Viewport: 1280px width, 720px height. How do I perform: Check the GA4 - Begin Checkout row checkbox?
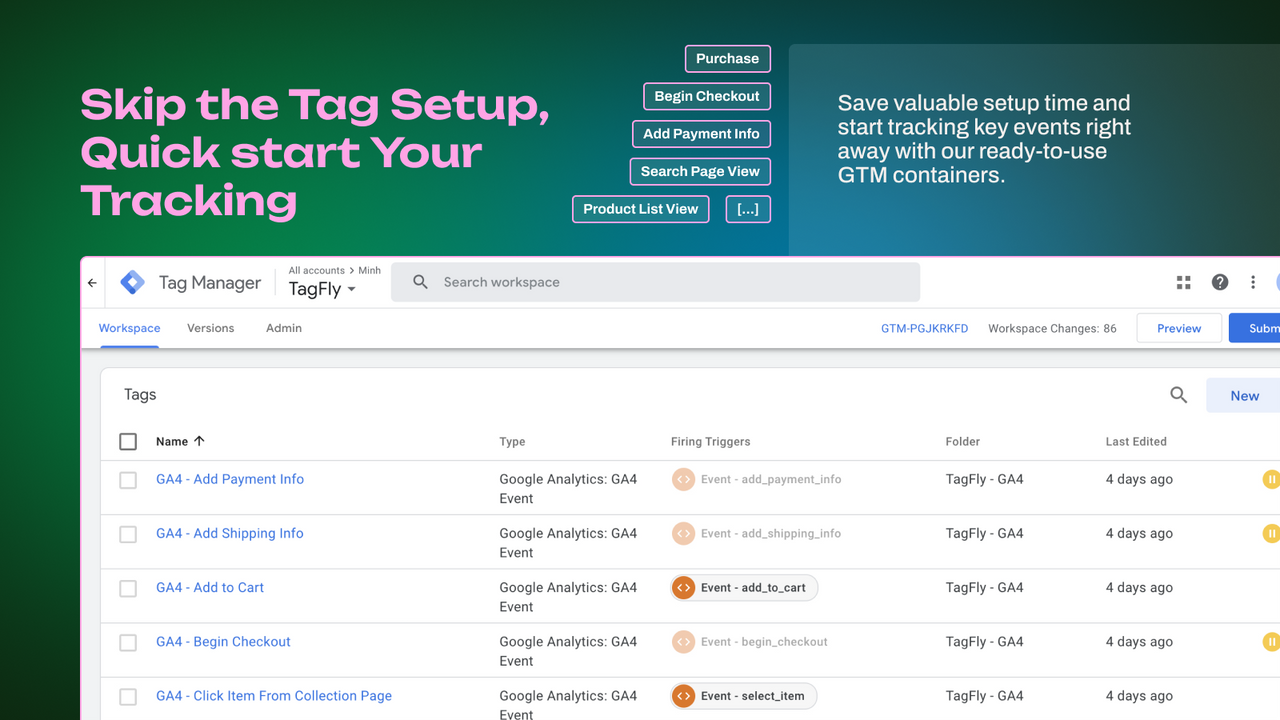click(128, 642)
